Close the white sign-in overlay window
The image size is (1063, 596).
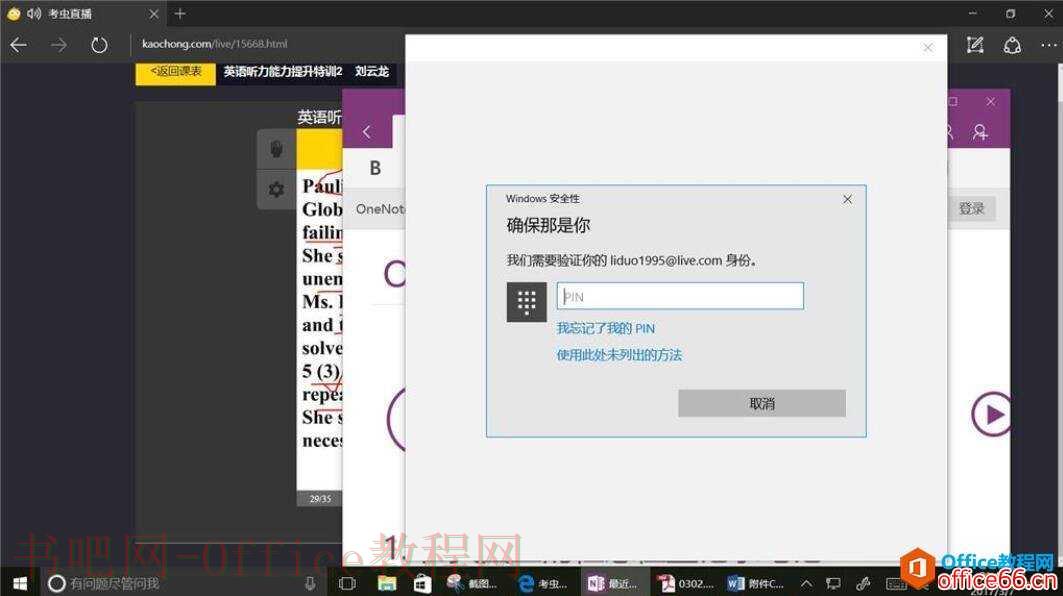(x=928, y=47)
